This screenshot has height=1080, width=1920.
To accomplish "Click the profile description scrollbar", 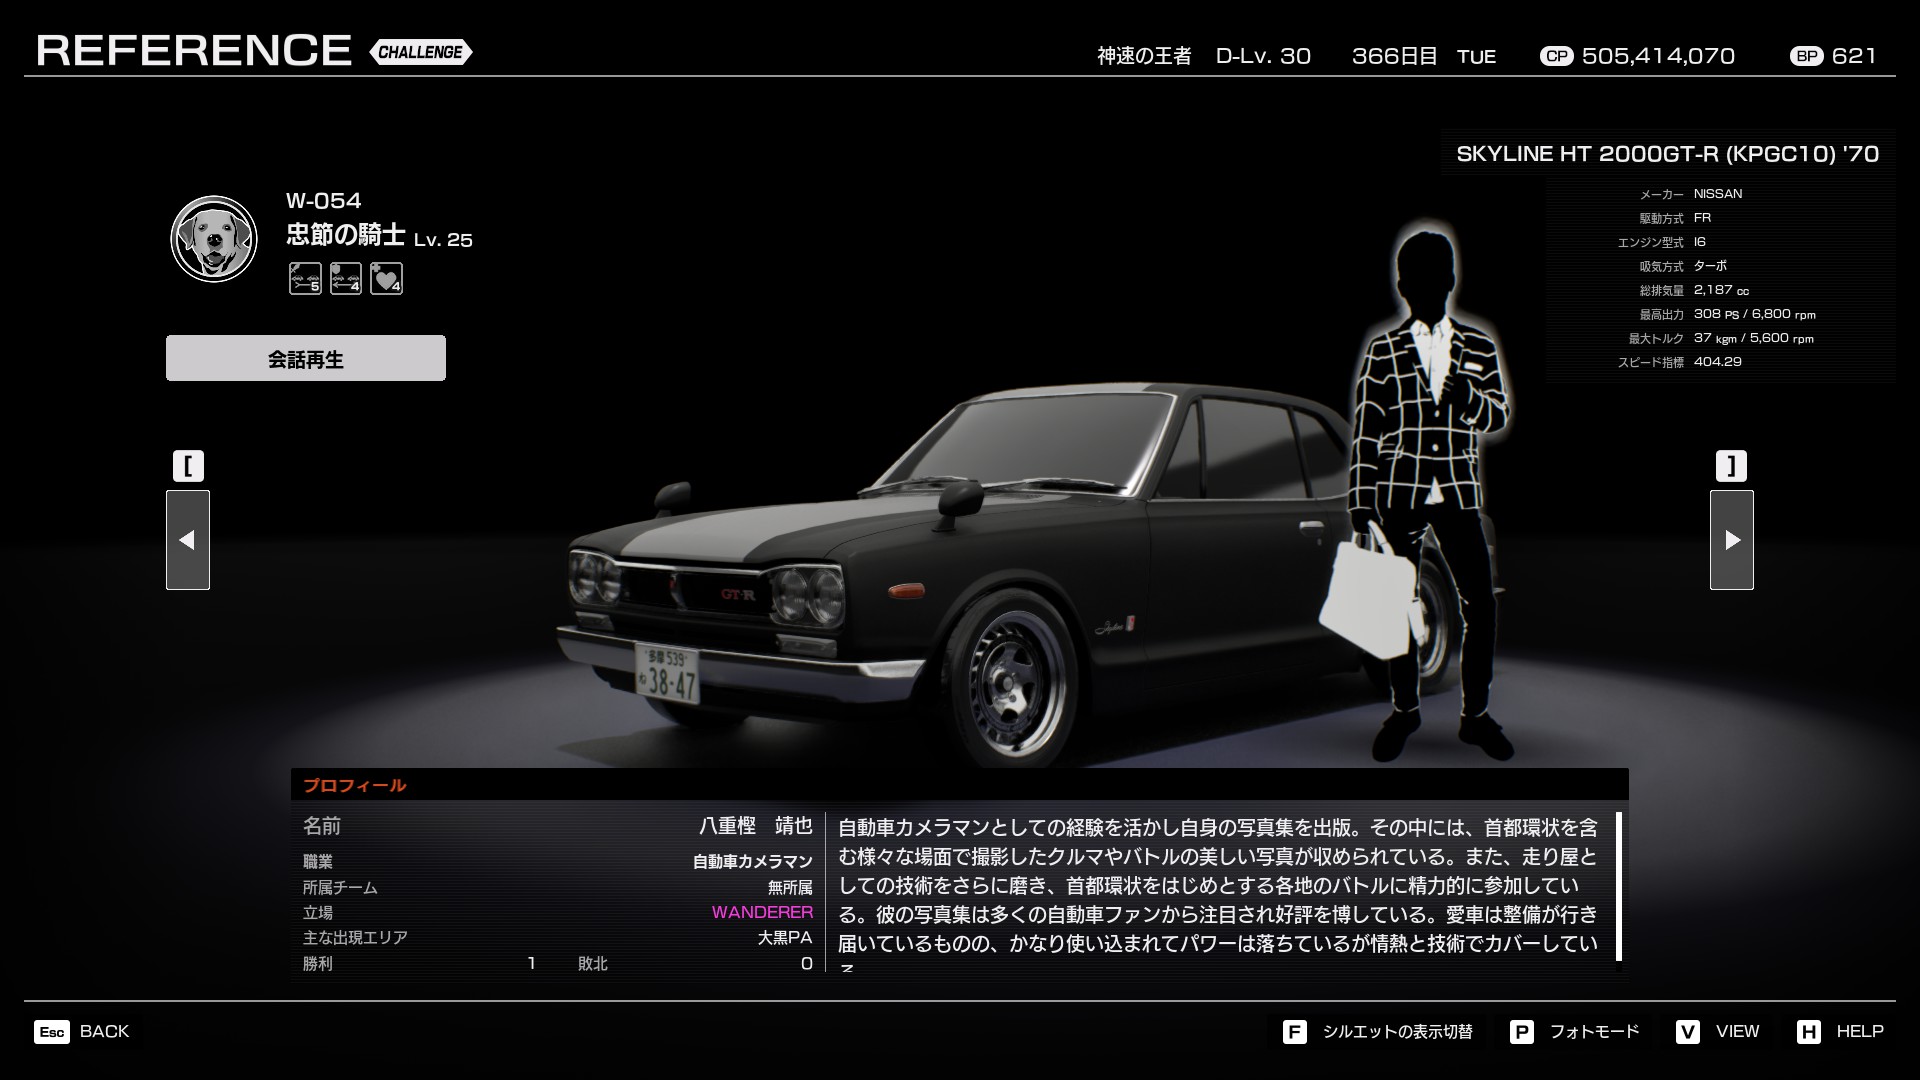I will coord(1618,886).
